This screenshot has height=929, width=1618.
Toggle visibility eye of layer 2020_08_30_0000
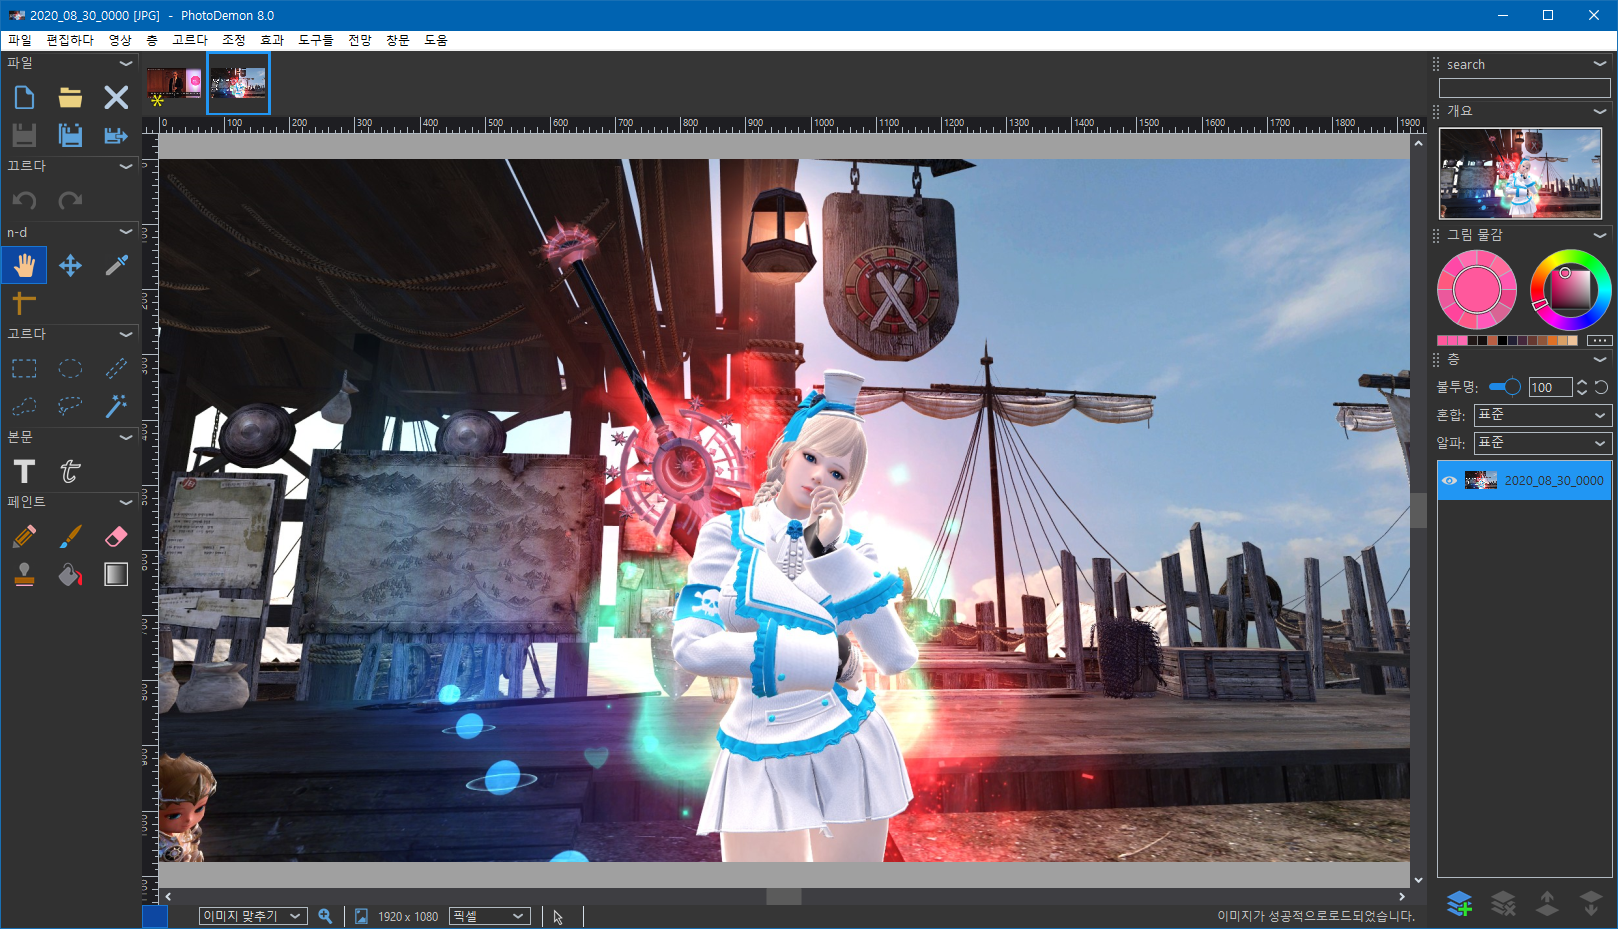click(x=1449, y=481)
